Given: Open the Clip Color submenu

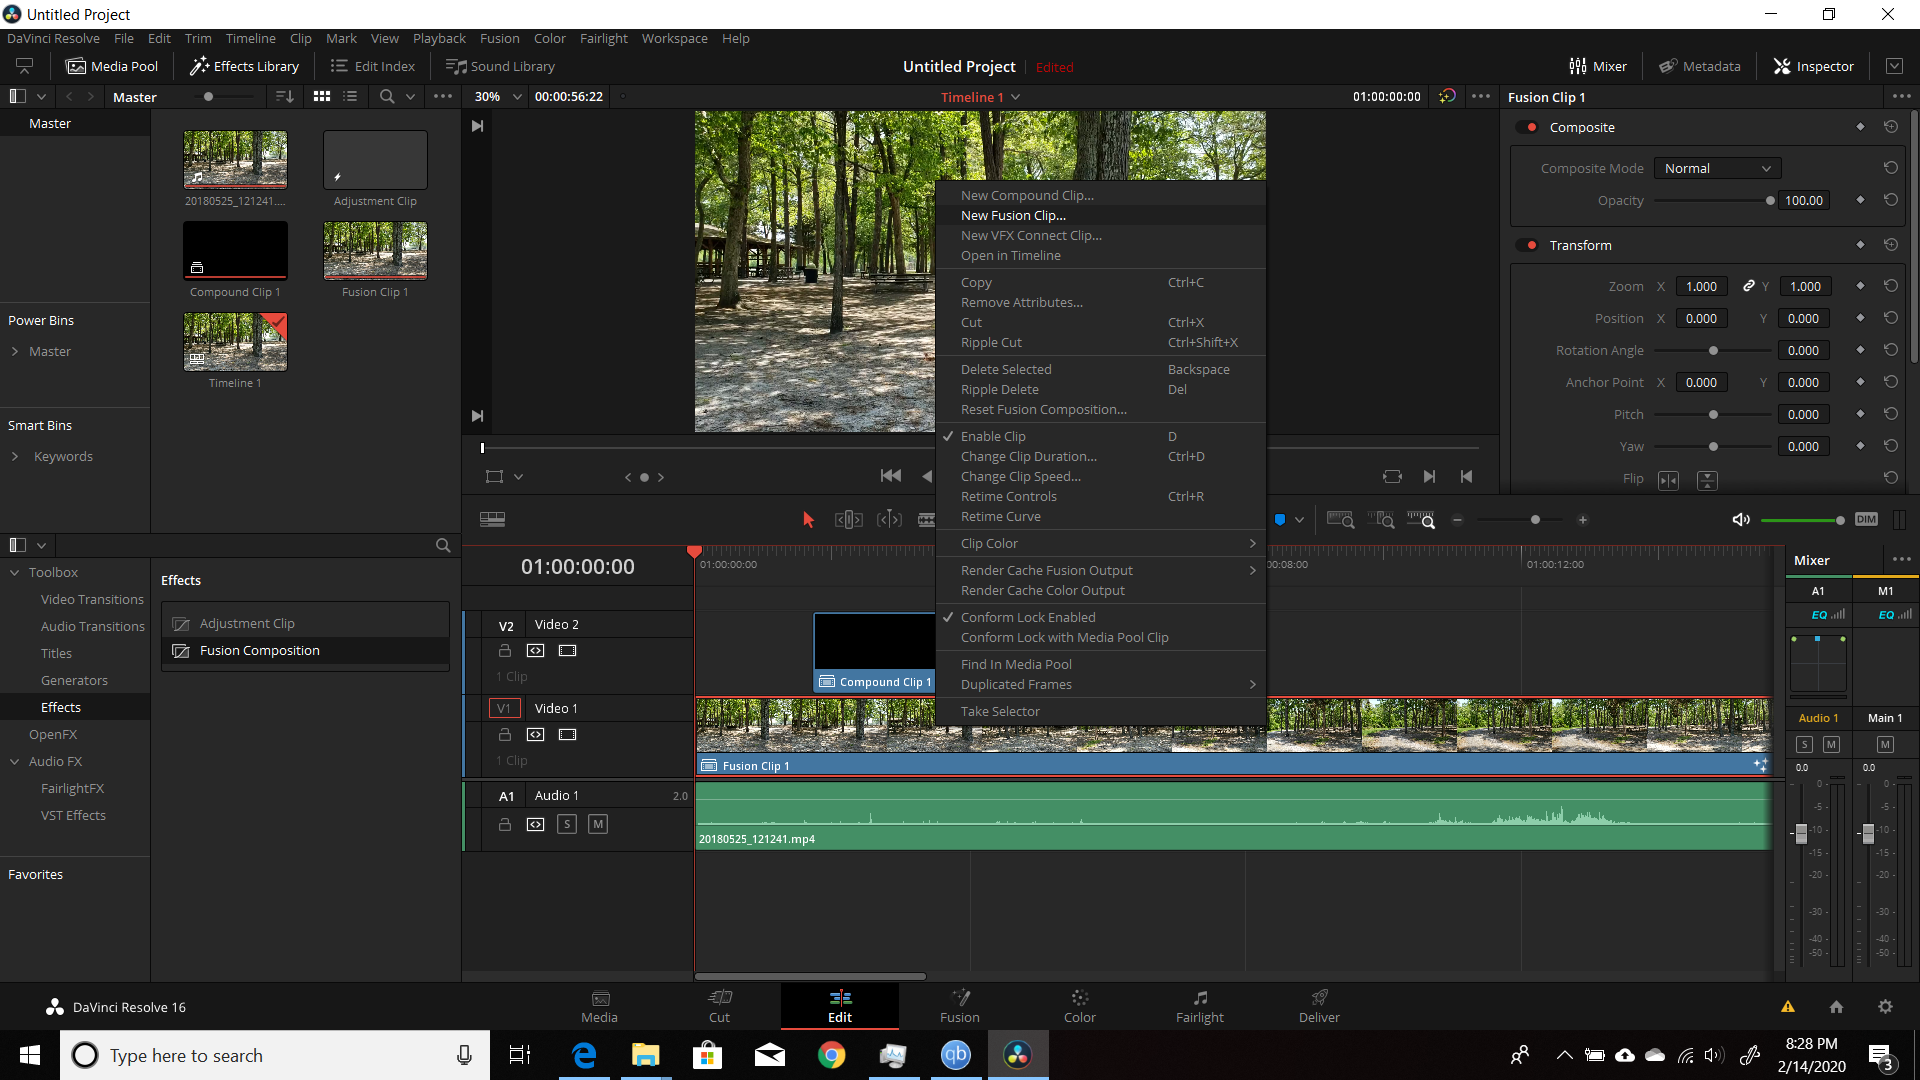Looking at the screenshot, I should pyautogui.click(x=1100, y=544).
